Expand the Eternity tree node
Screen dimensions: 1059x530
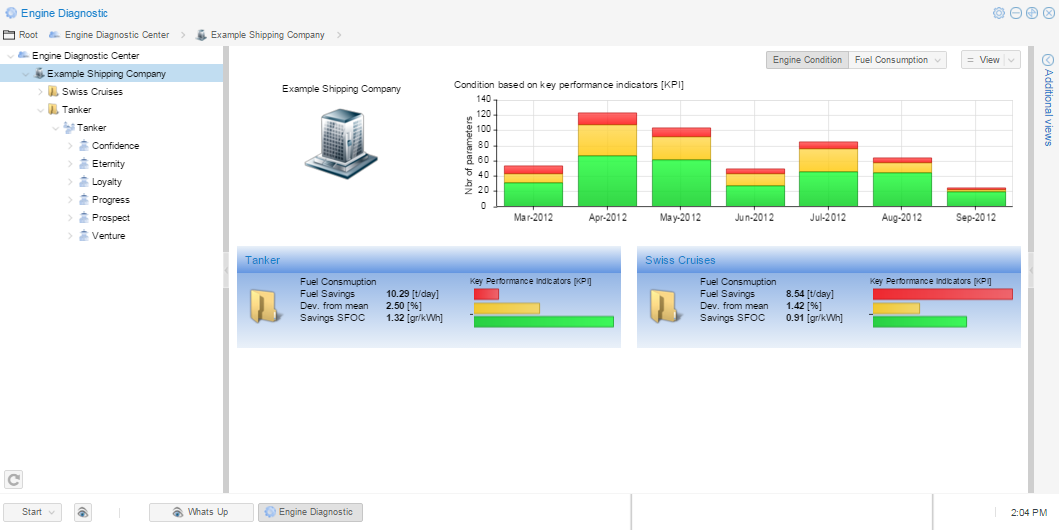[70, 163]
